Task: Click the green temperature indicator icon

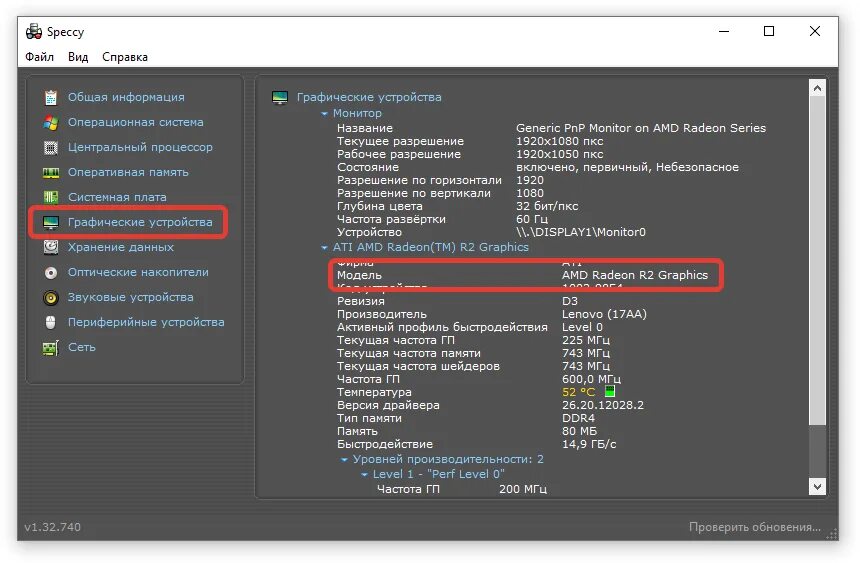Action: [609, 391]
